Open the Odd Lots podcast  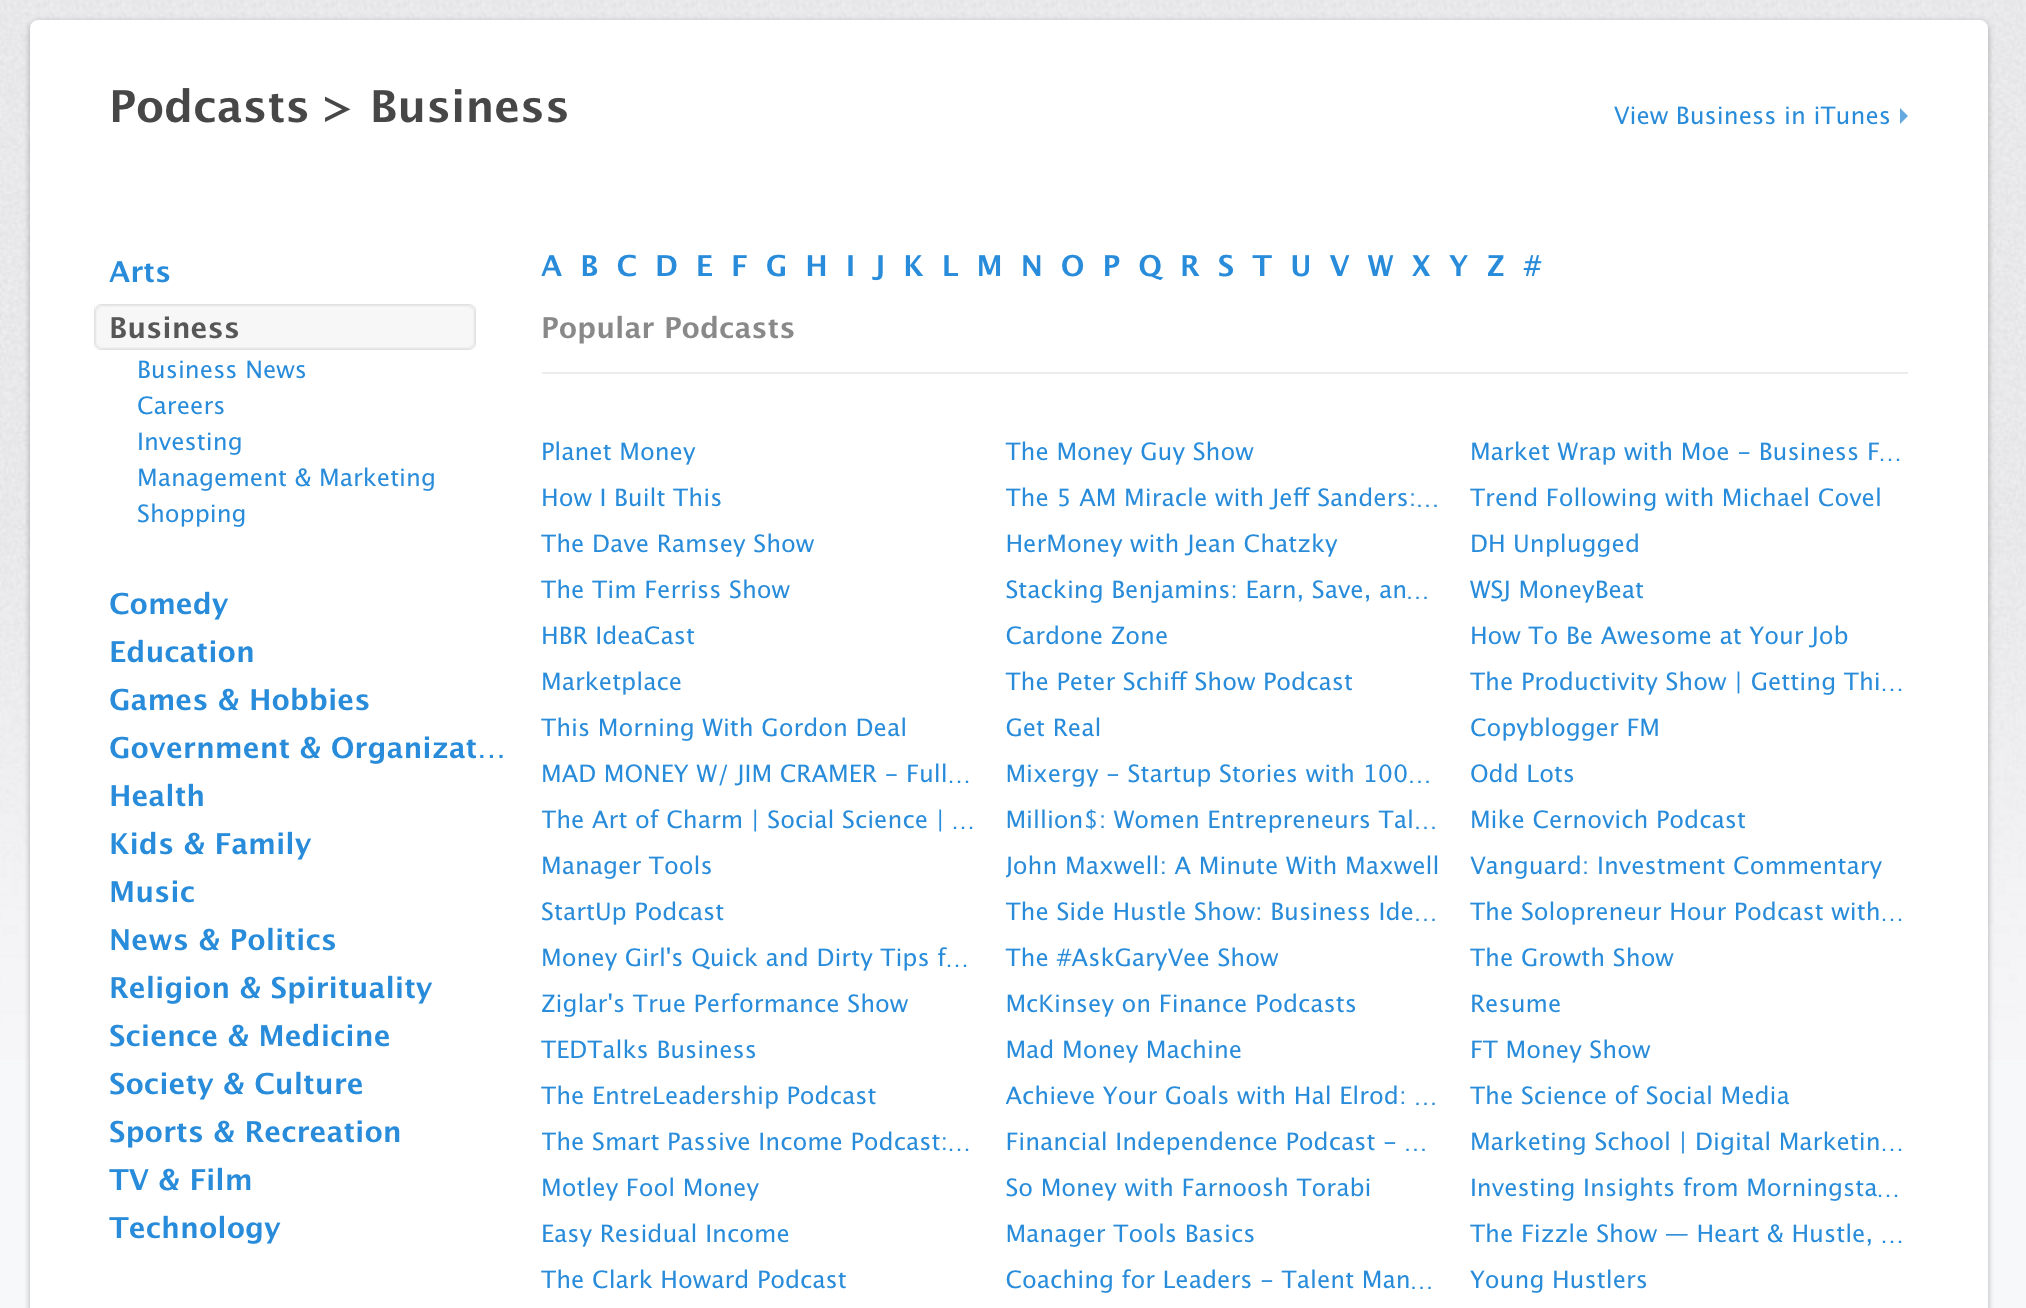[x=1521, y=773]
